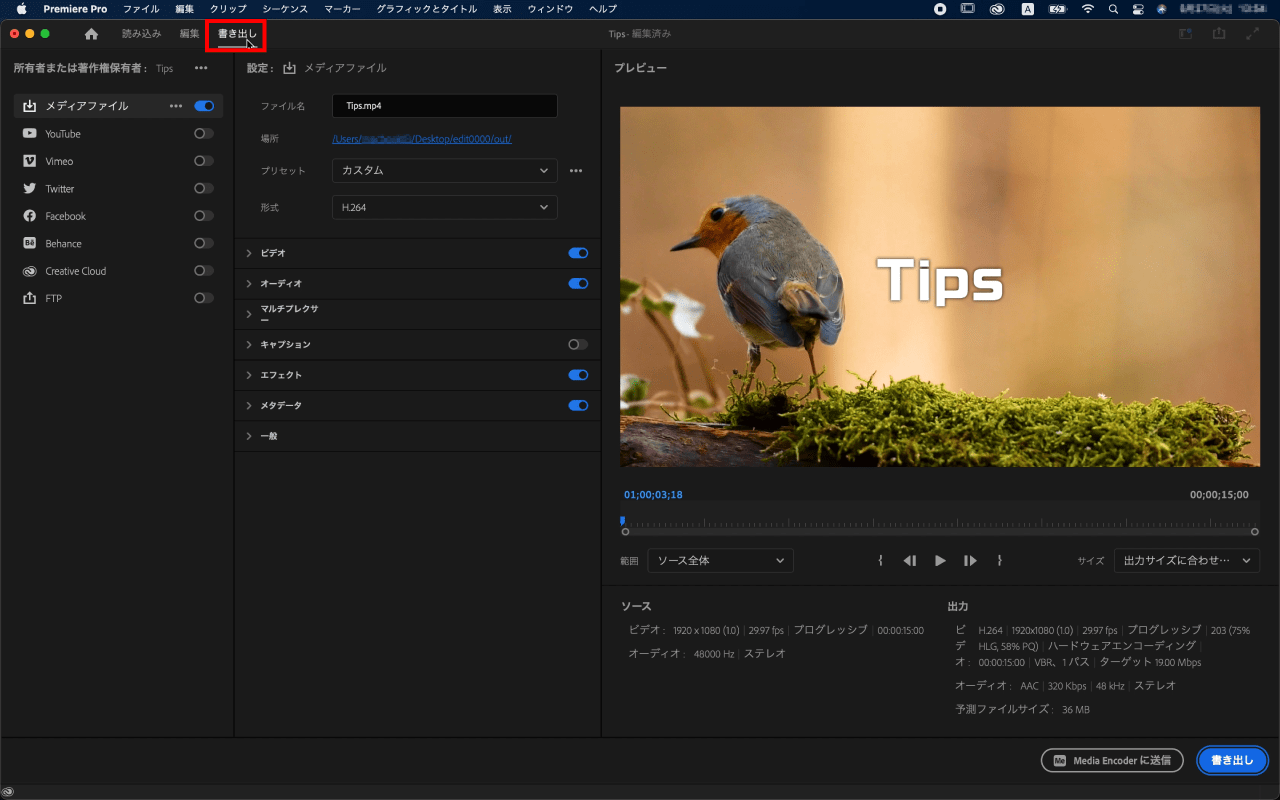Set out point with bracket icon
This screenshot has width=1280, height=800.
(x=1000, y=561)
